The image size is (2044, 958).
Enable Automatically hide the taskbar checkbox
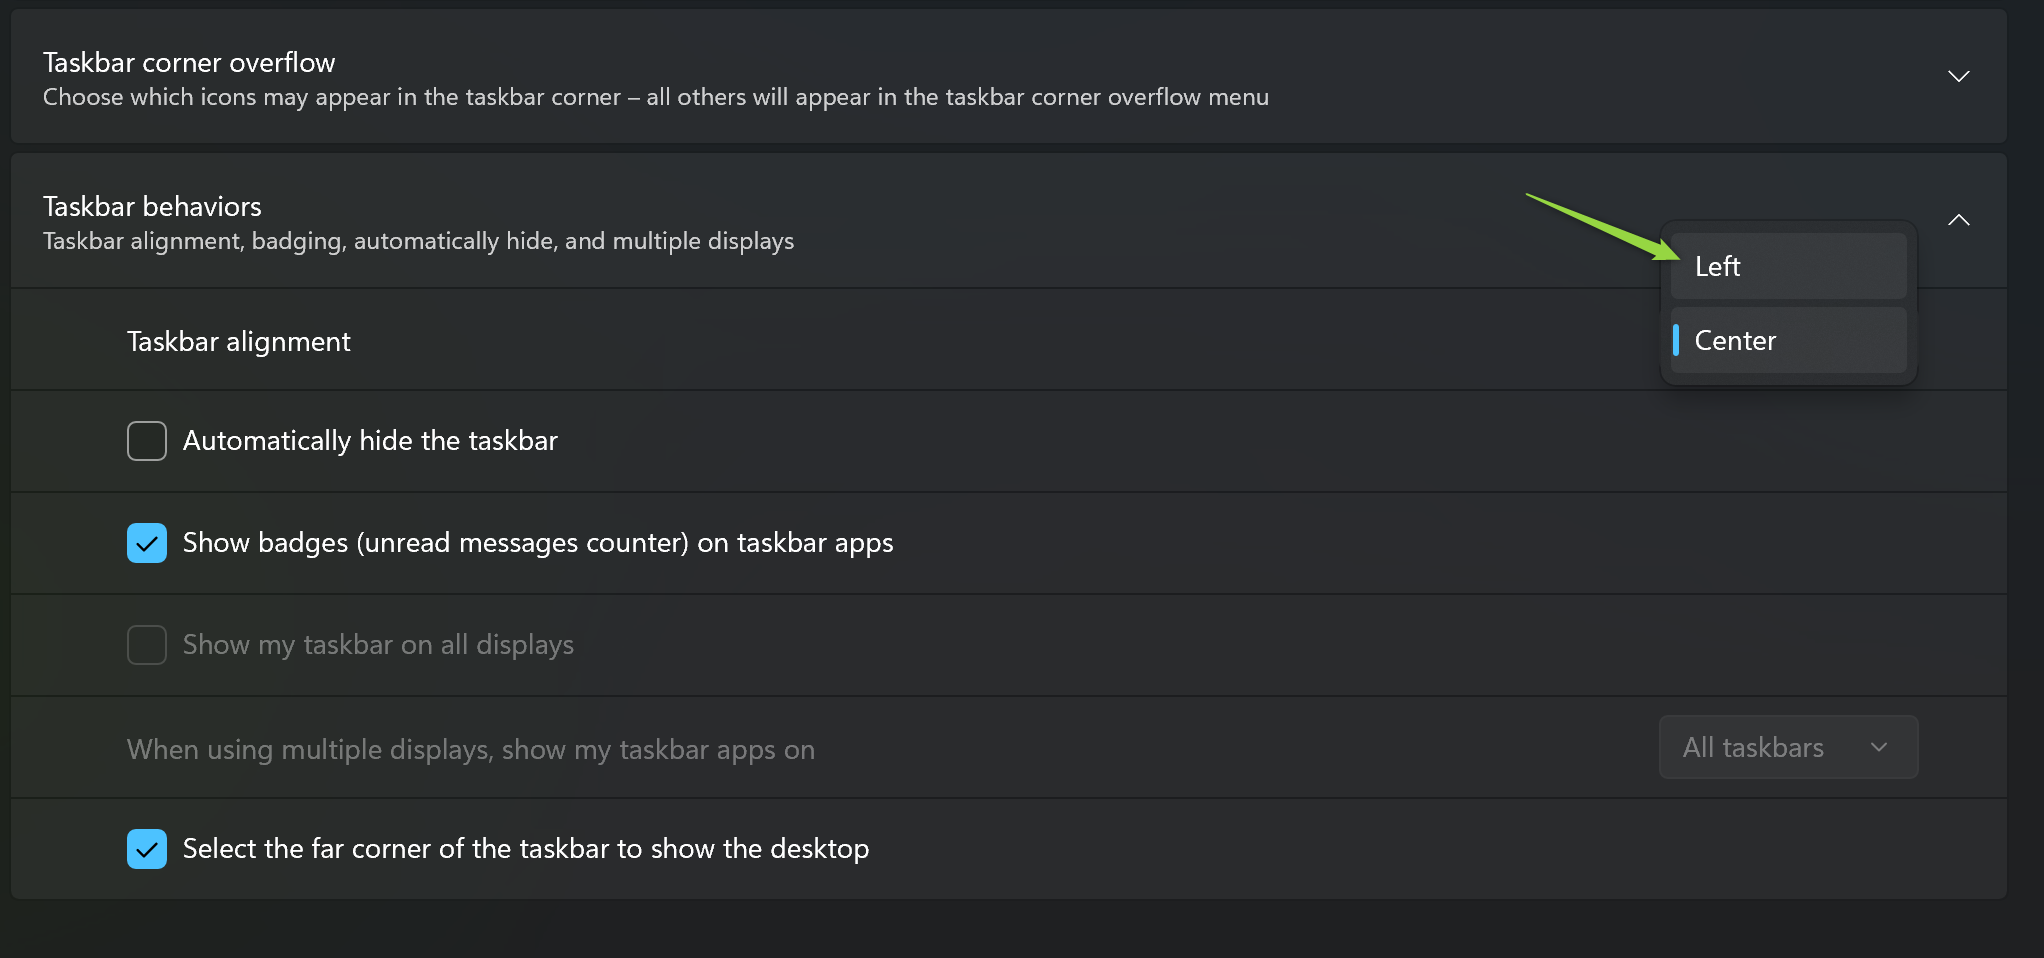click(147, 441)
